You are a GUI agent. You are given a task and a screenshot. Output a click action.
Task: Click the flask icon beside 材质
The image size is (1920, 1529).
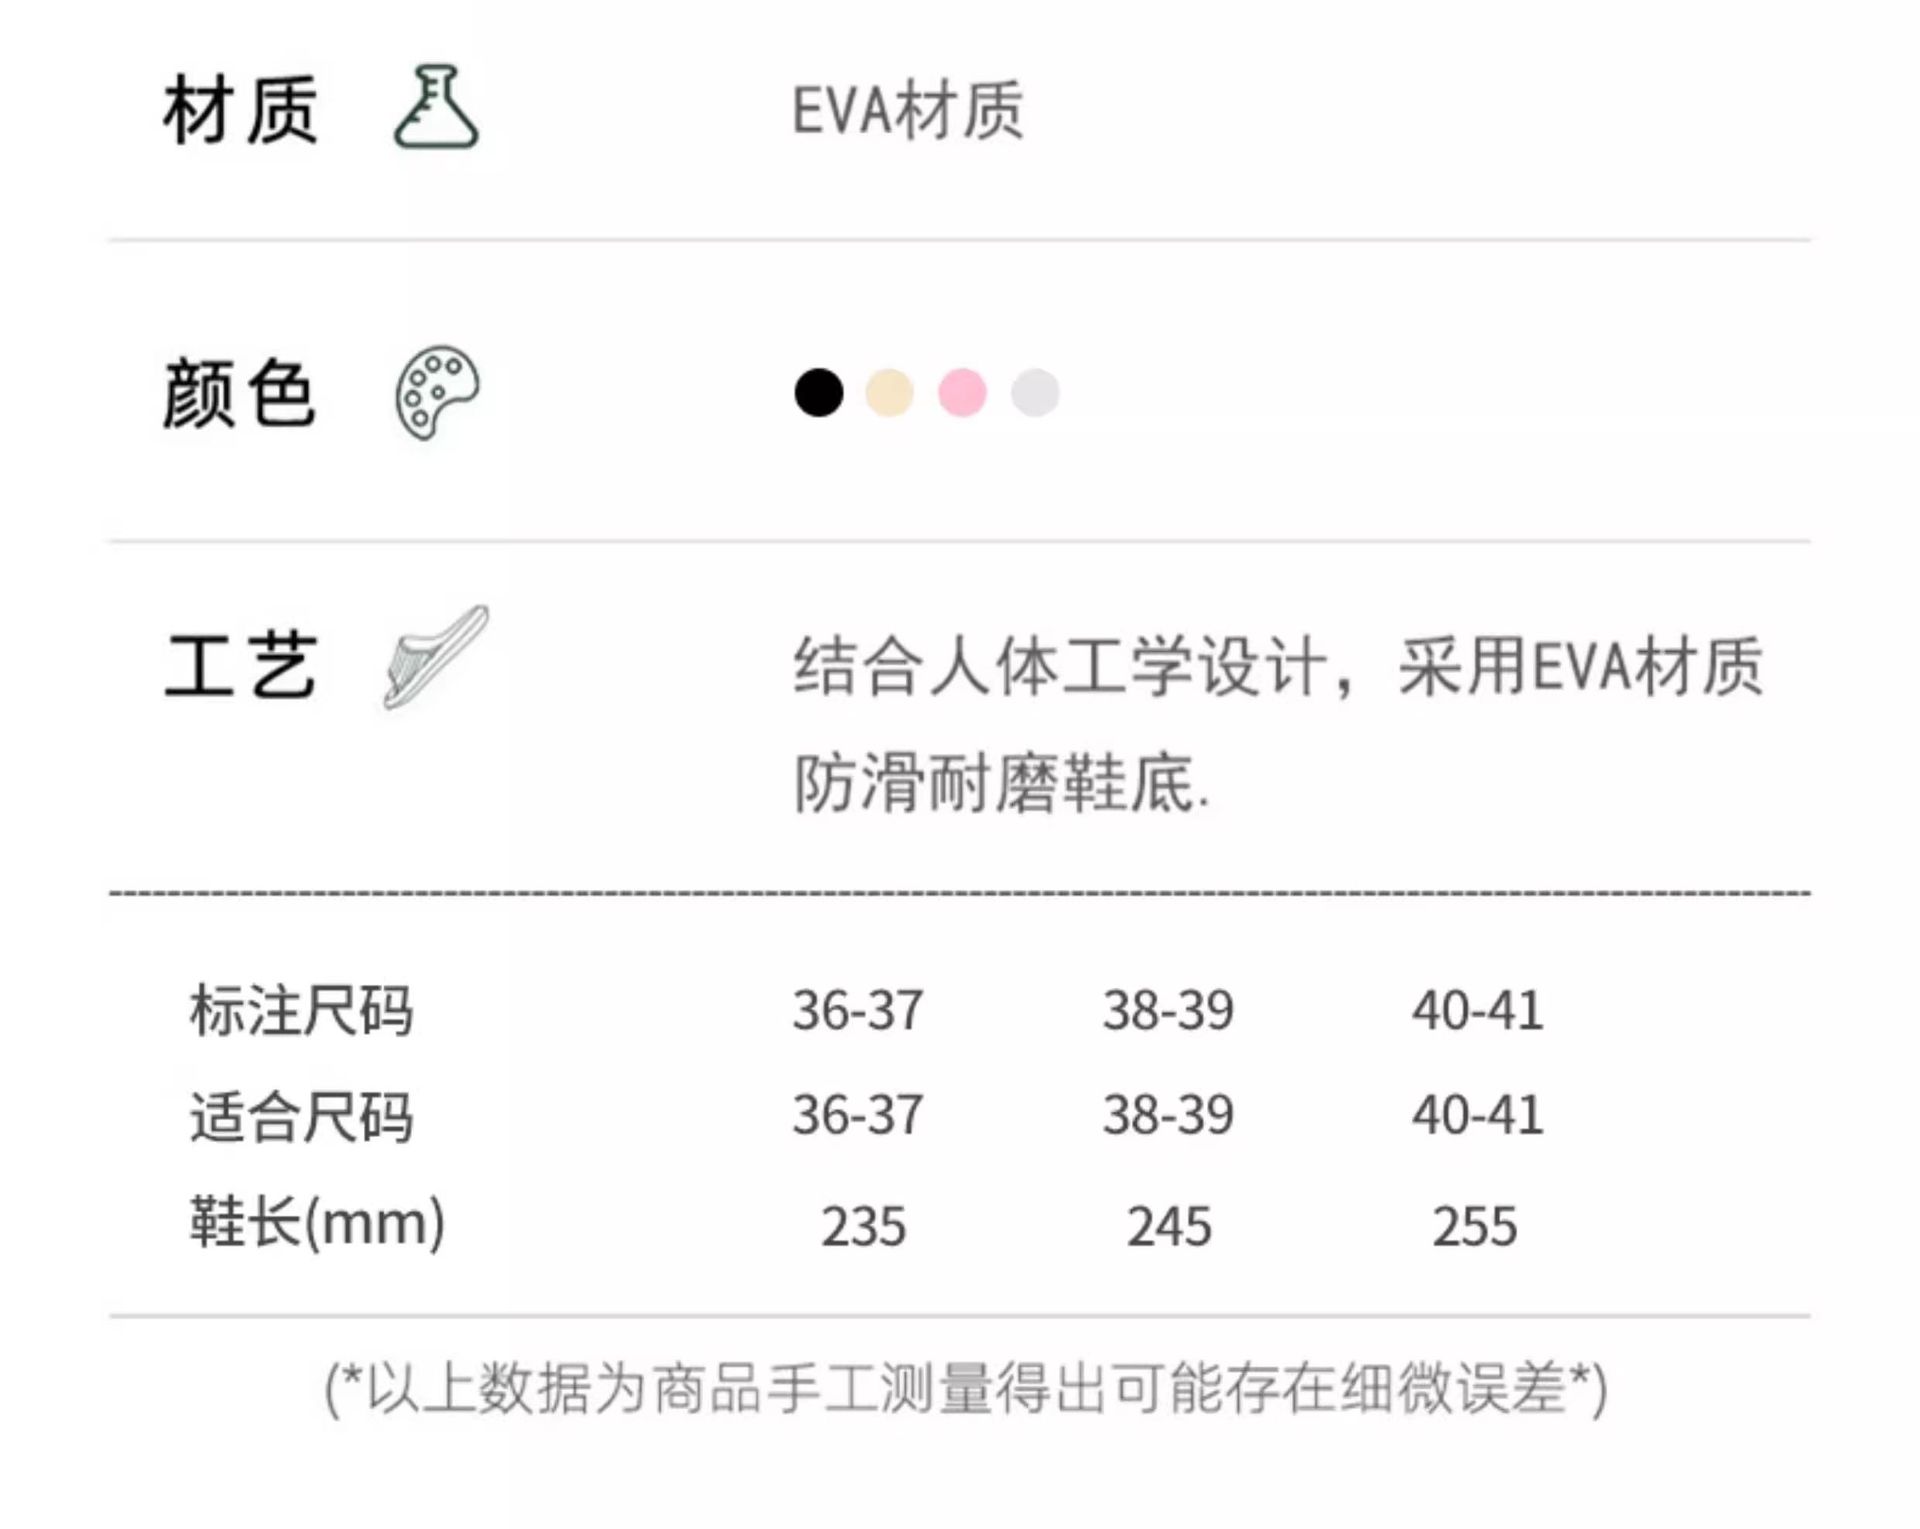[x=436, y=108]
